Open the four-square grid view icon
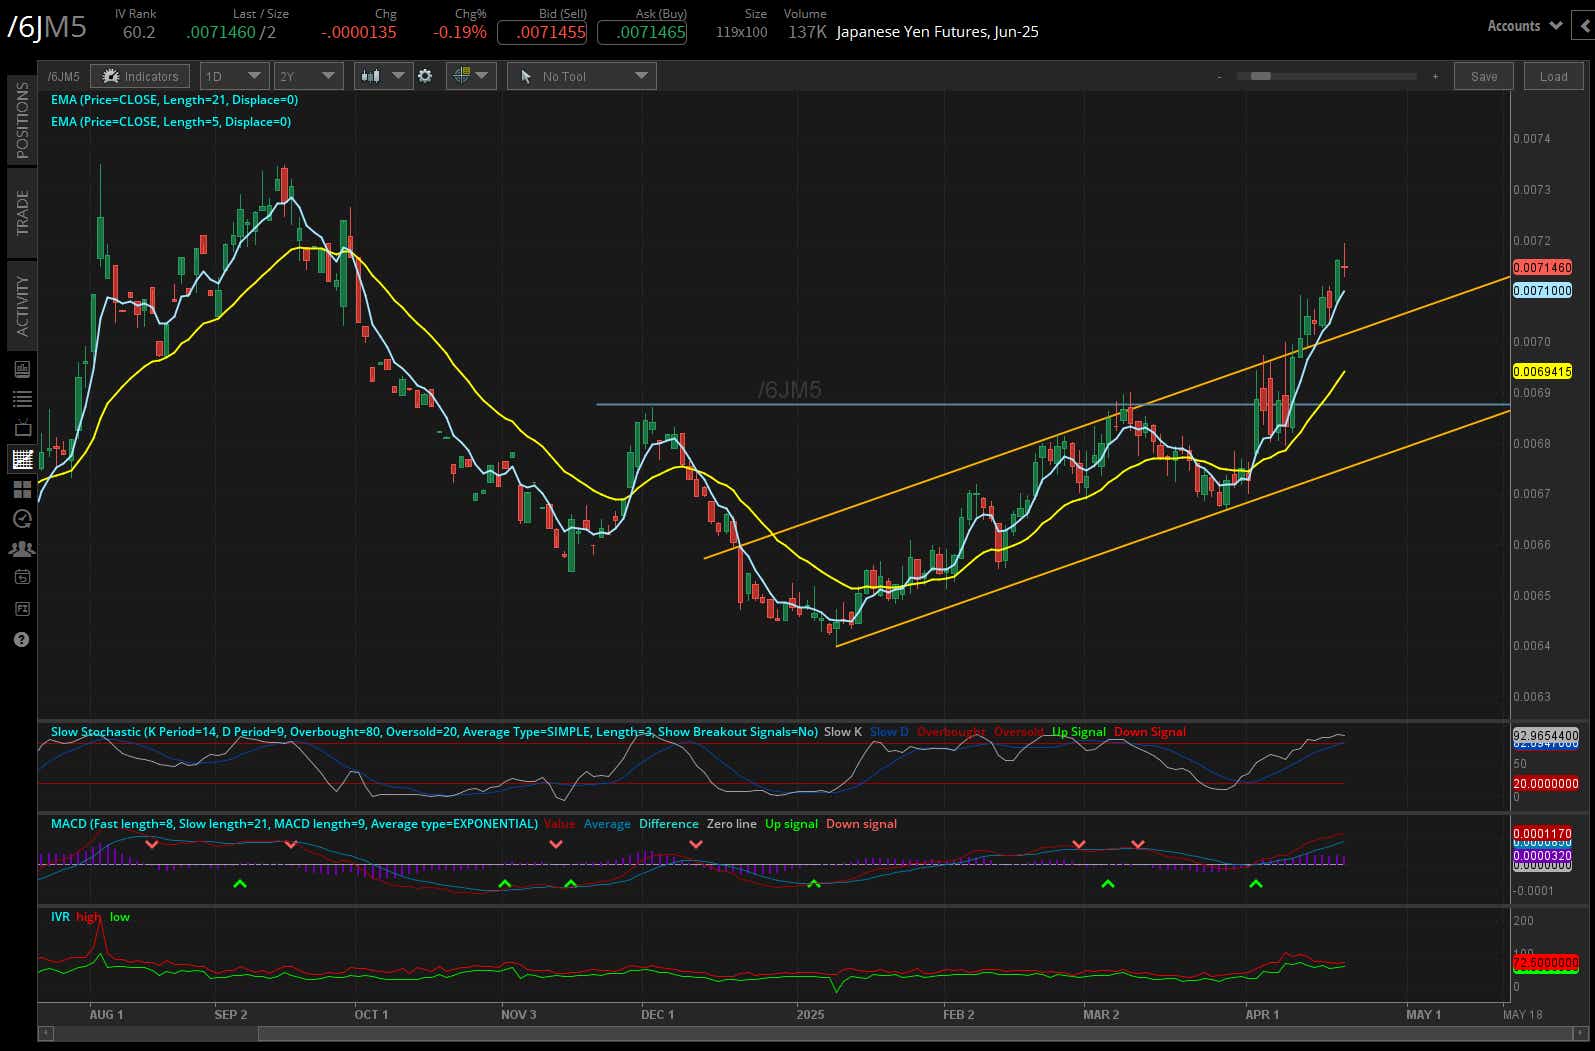 click(21, 489)
